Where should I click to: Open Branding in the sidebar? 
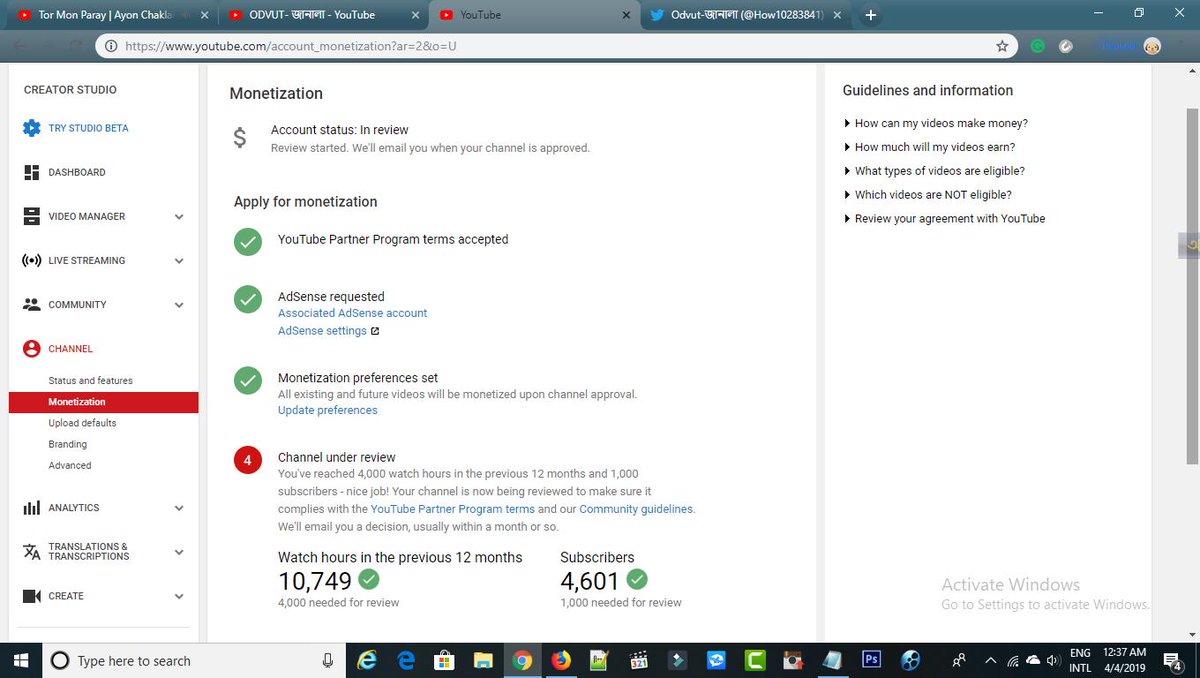pos(67,444)
